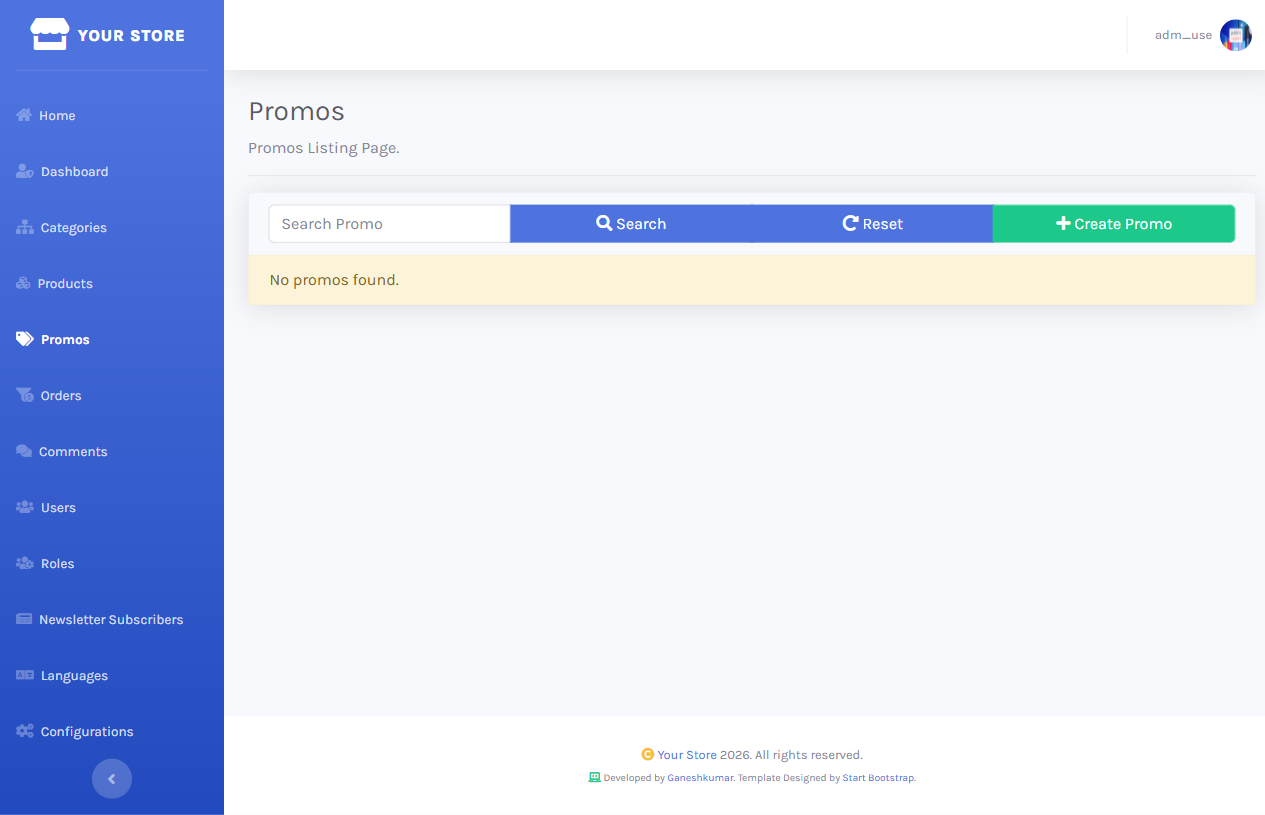
Task: Click the laptop icon beside Developed by
Action: pyautogui.click(x=594, y=777)
